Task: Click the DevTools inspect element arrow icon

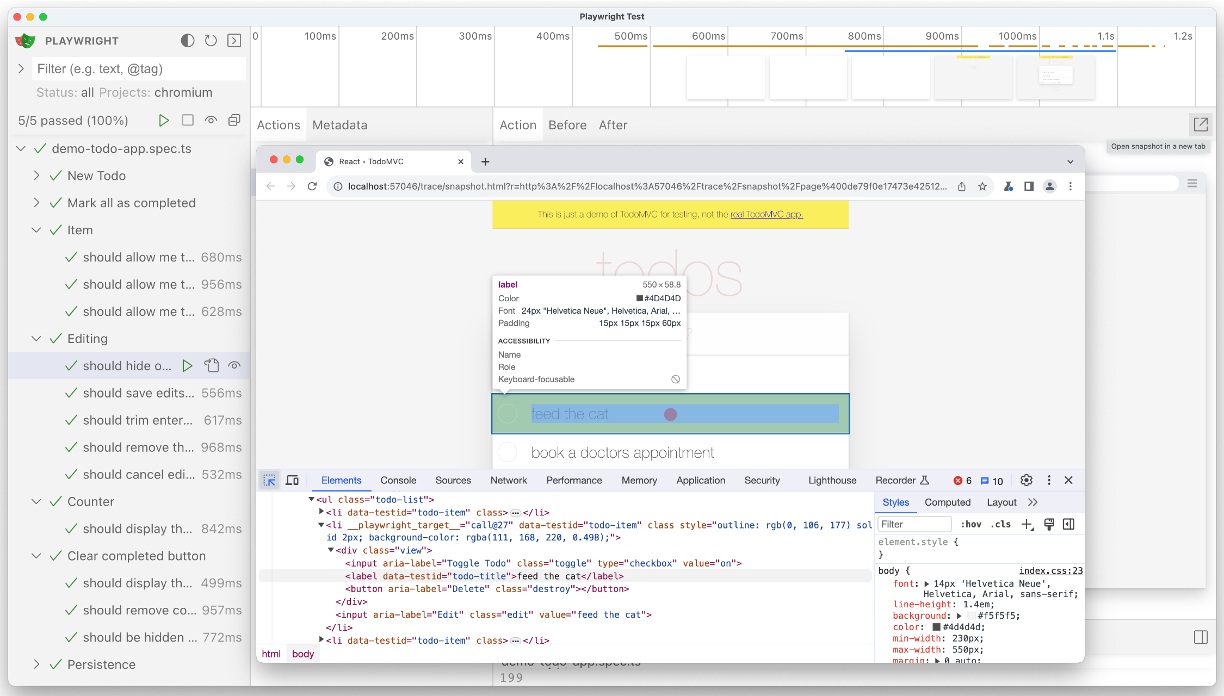Action: click(270, 480)
